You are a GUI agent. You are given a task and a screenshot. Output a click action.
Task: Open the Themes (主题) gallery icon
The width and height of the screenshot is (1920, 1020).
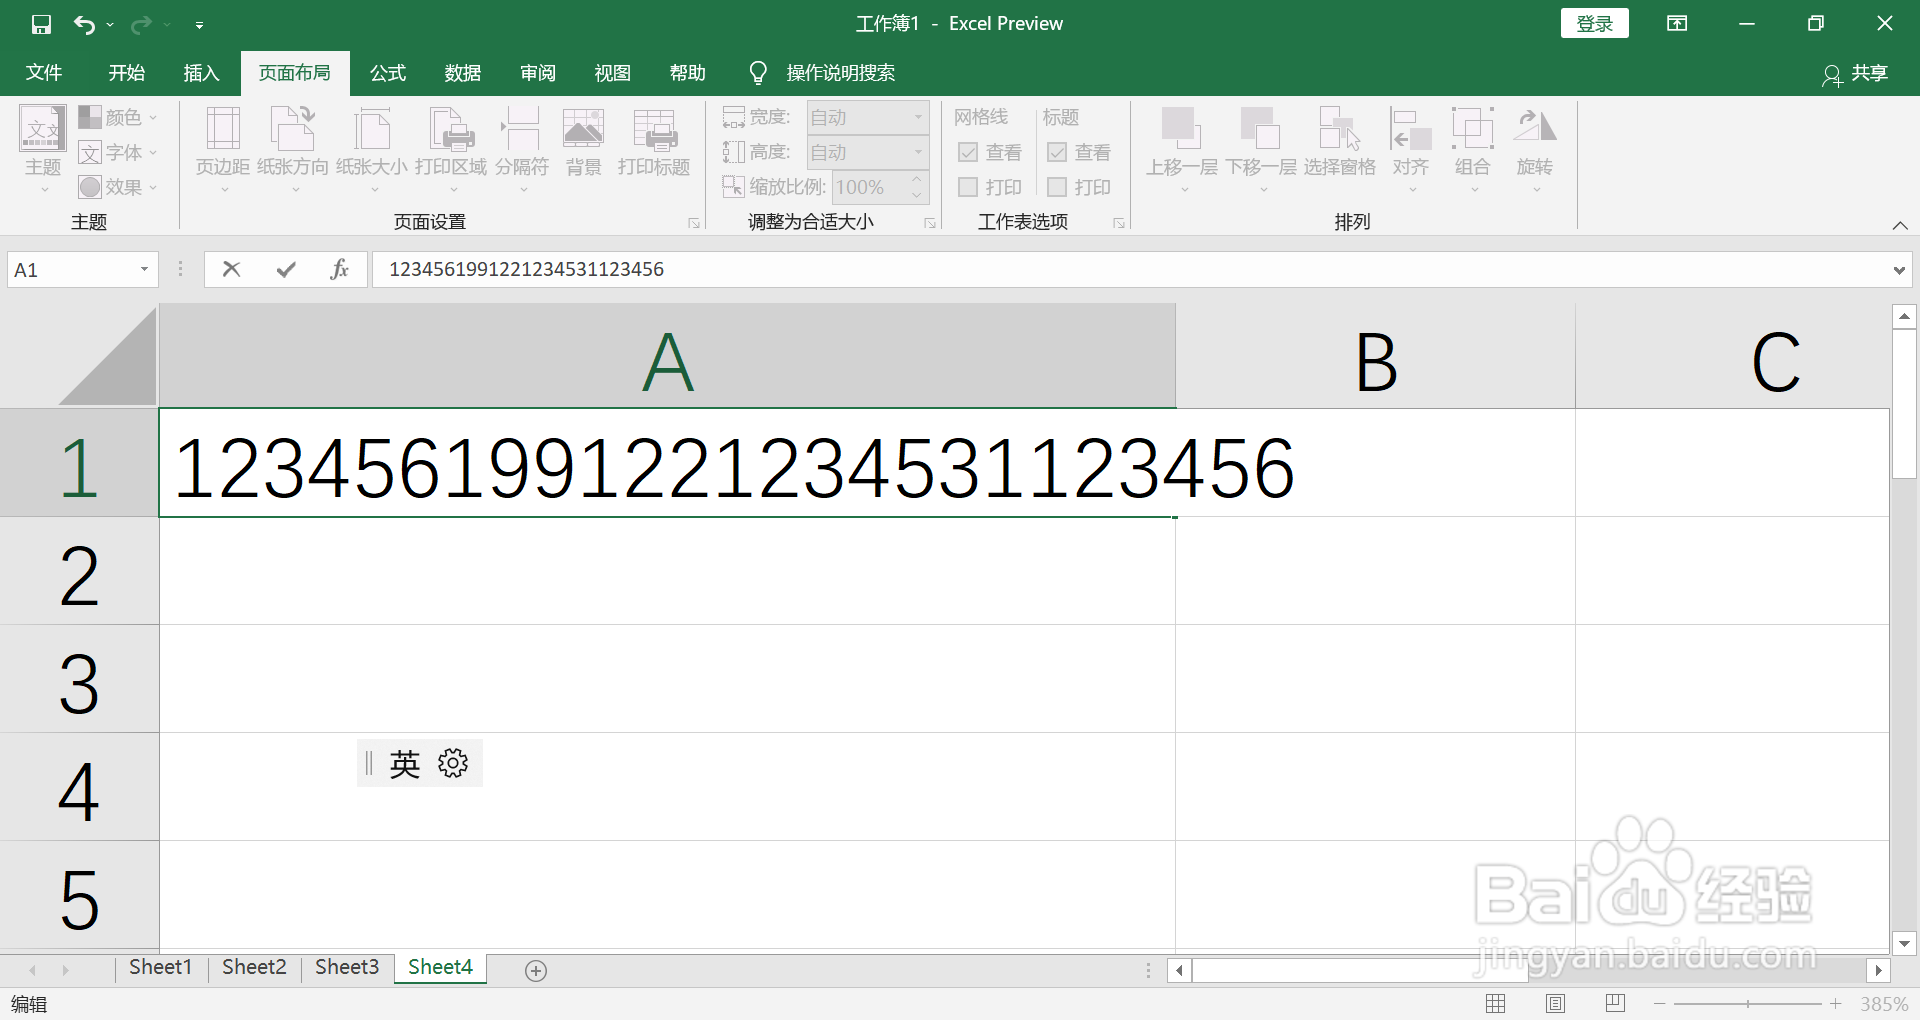[43, 130]
